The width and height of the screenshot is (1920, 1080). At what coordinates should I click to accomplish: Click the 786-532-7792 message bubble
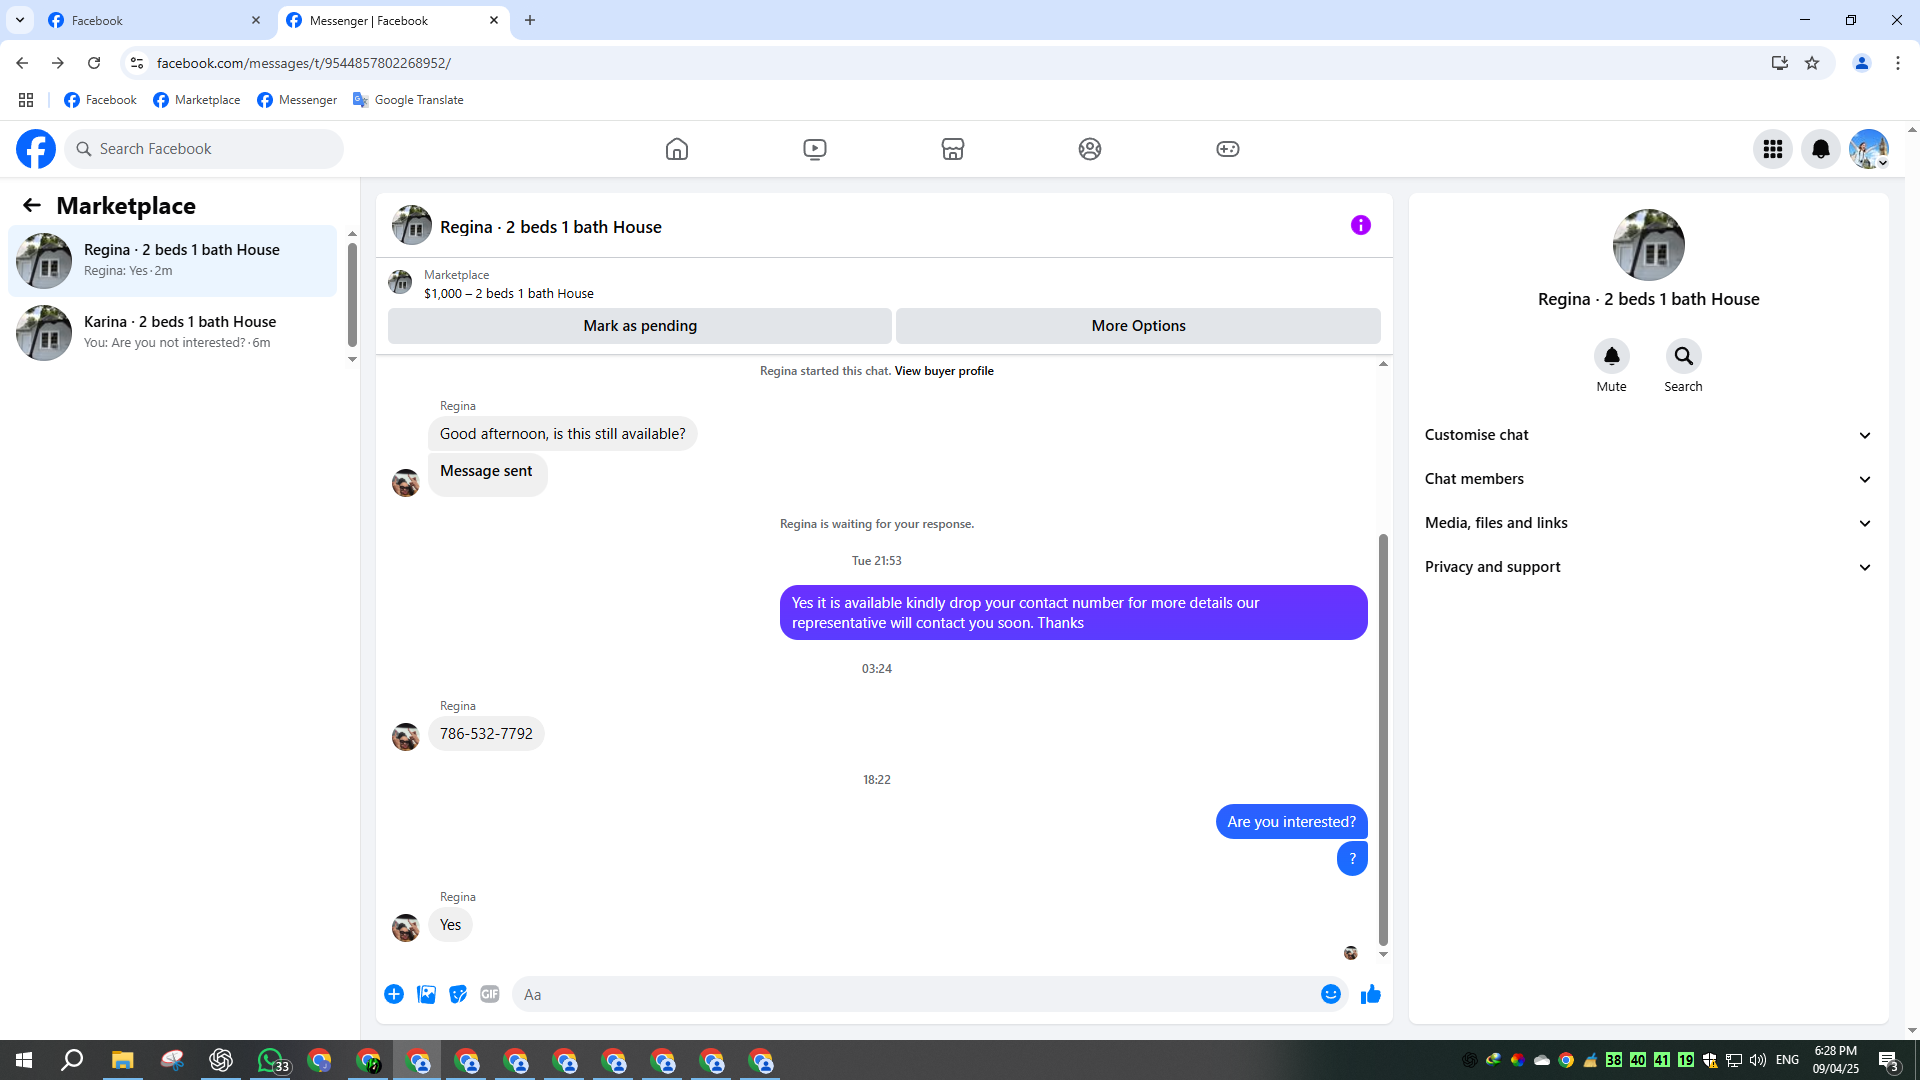click(x=486, y=734)
